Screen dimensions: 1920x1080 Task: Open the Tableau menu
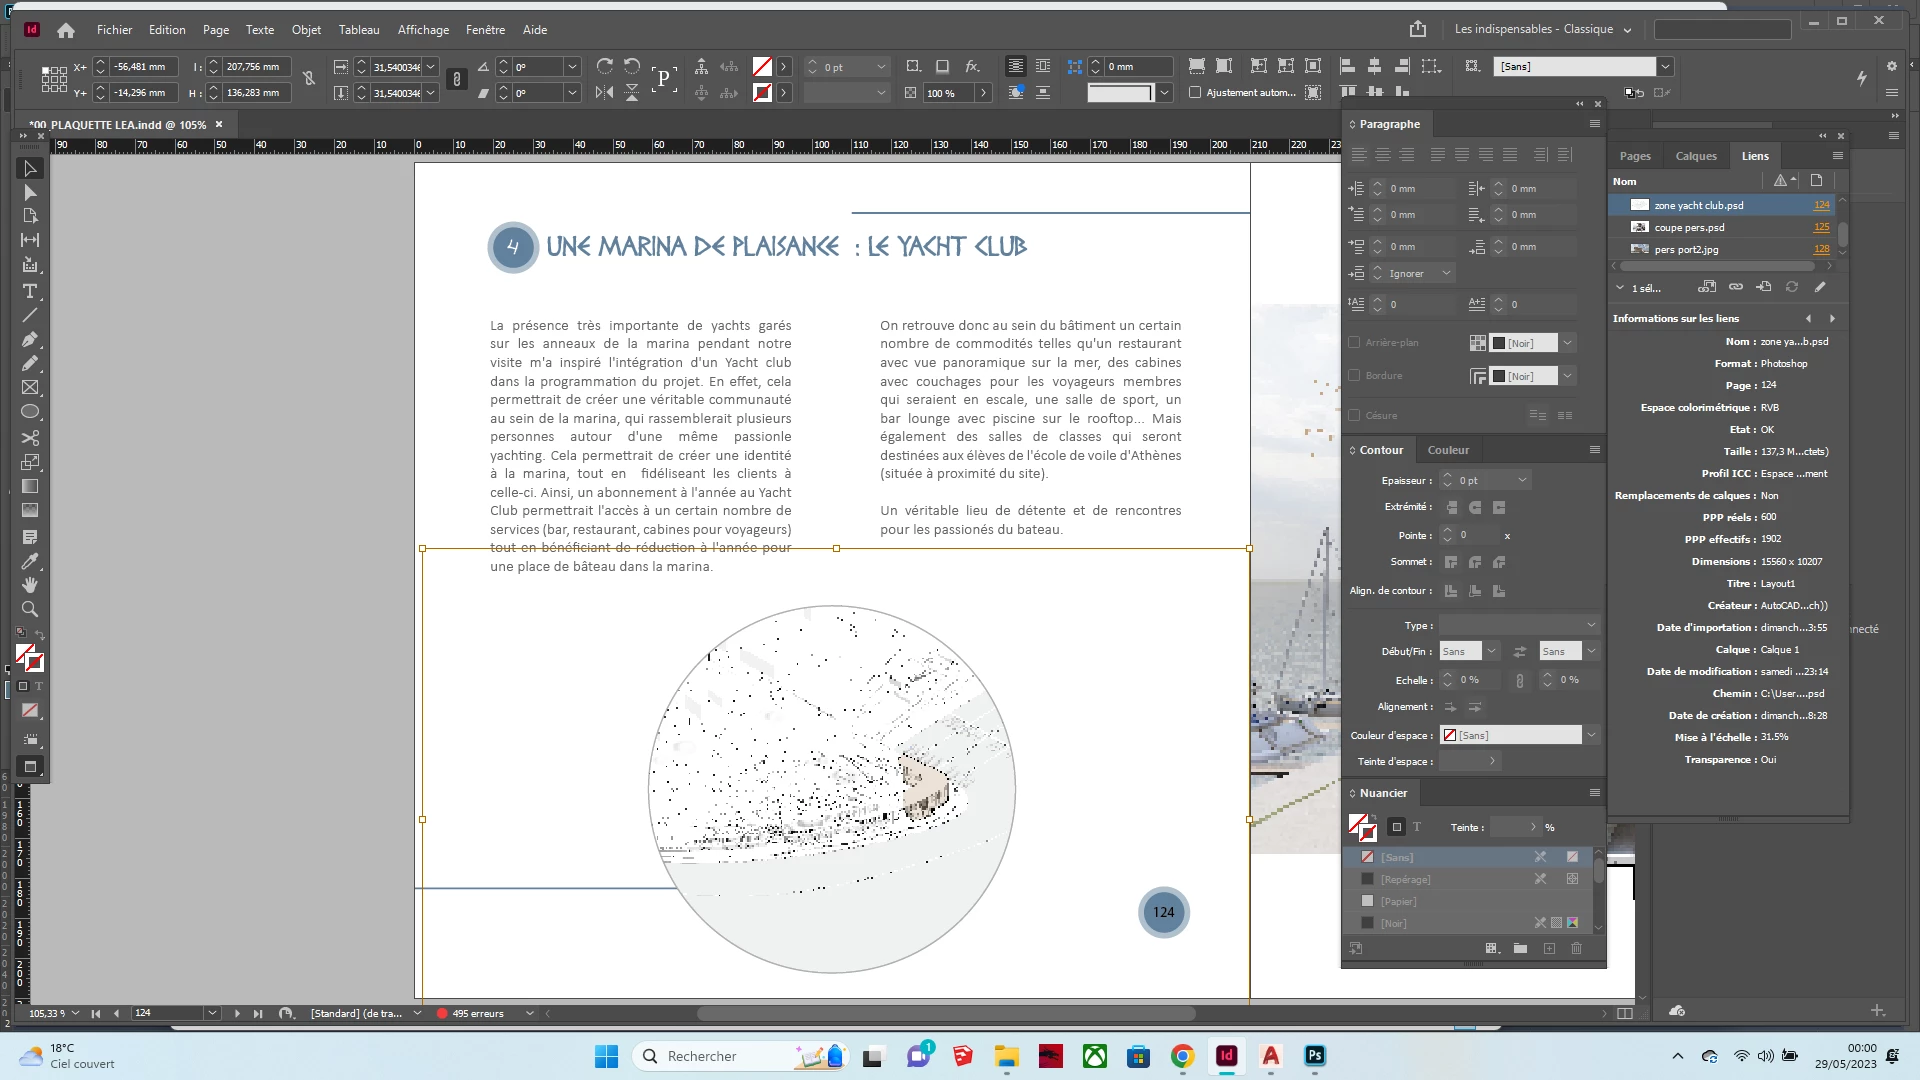[358, 29]
